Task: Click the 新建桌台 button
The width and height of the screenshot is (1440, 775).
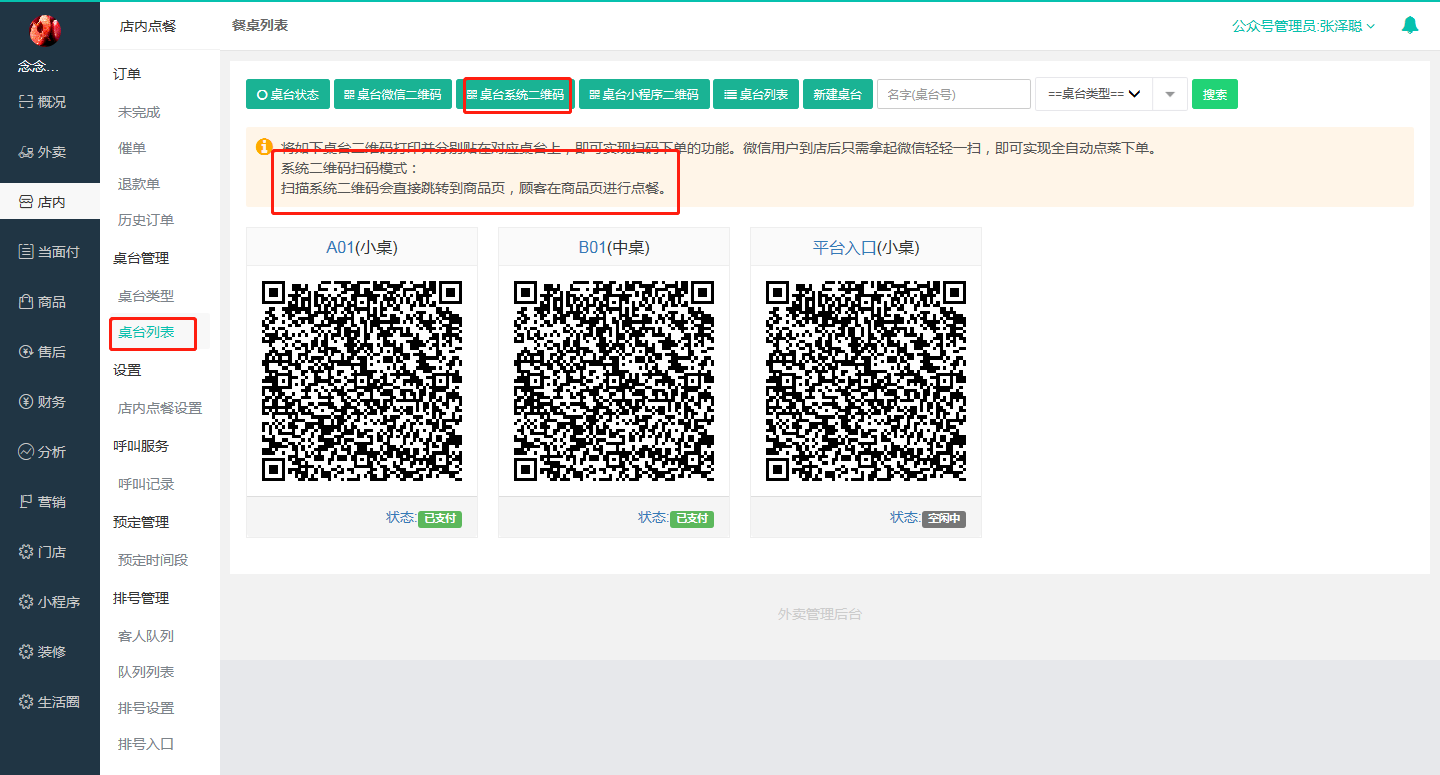Action: [x=838, y=94]
